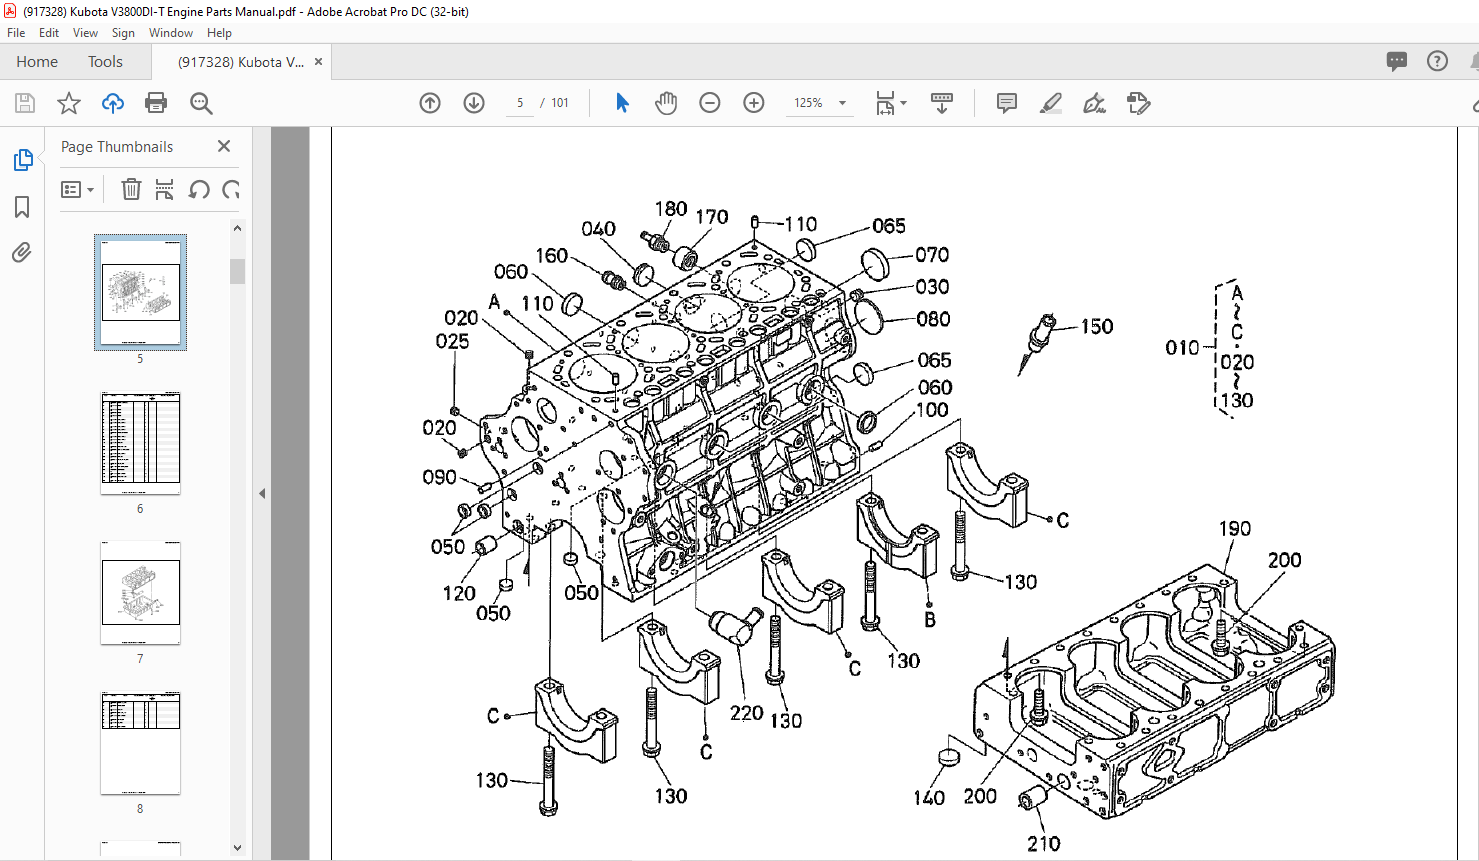The image size is (1479, 861).
Task: Select the Highlight text pen tool
Action: [x=1051, y=103]
